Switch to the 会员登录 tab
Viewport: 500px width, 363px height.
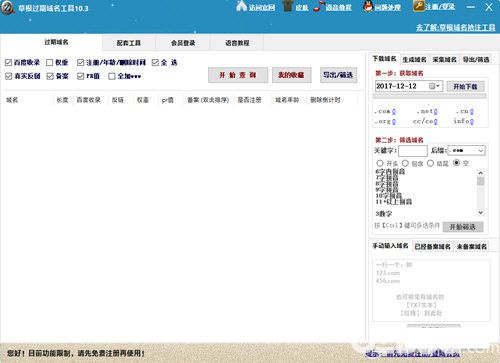click(x=183, y=43)
